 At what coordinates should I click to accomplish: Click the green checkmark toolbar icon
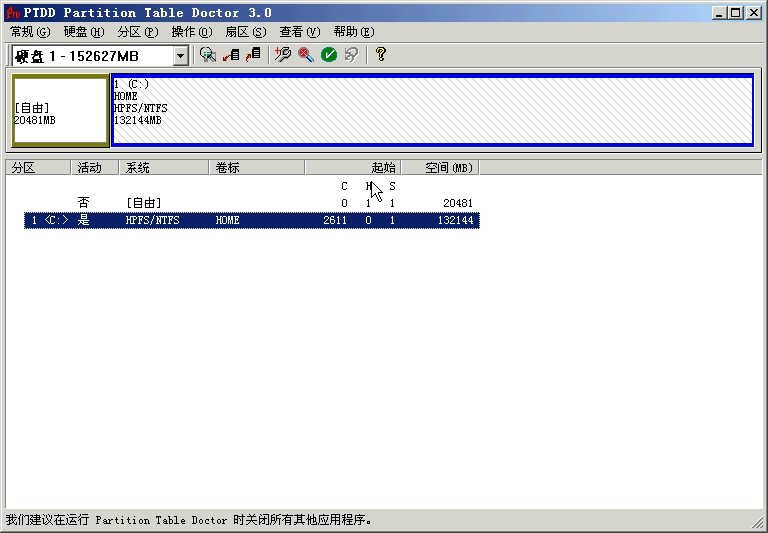click(328, 55)
